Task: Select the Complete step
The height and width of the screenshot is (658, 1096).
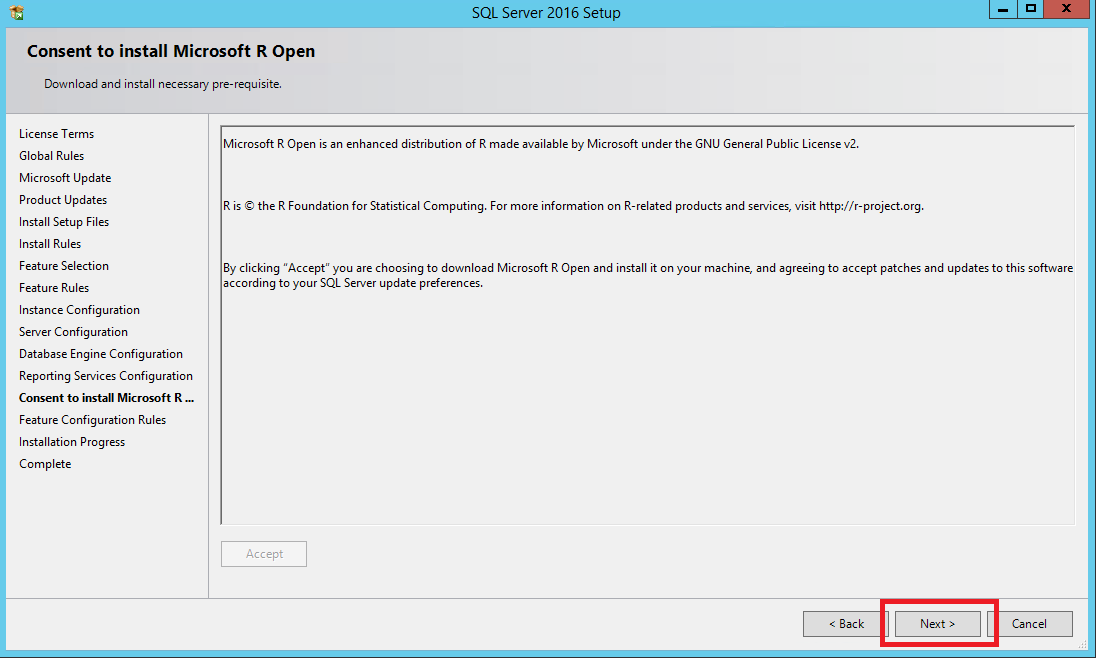Action: 45,464
